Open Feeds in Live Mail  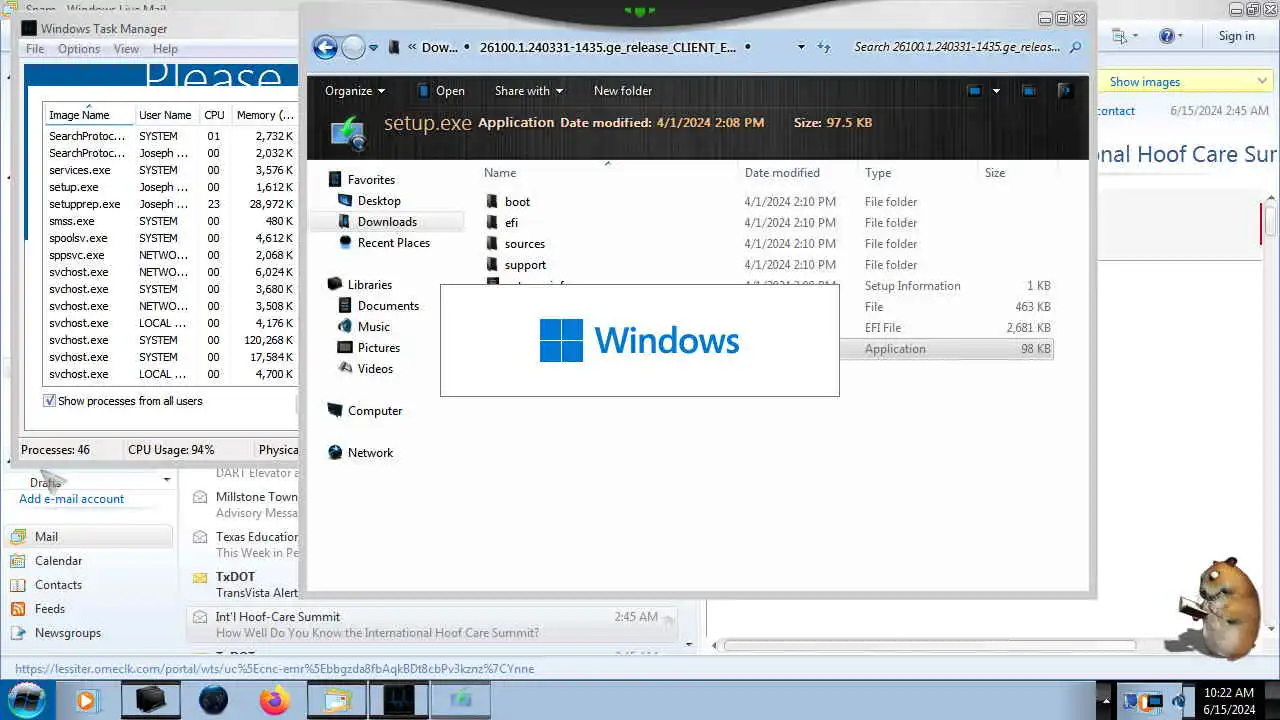pos(50,609)
